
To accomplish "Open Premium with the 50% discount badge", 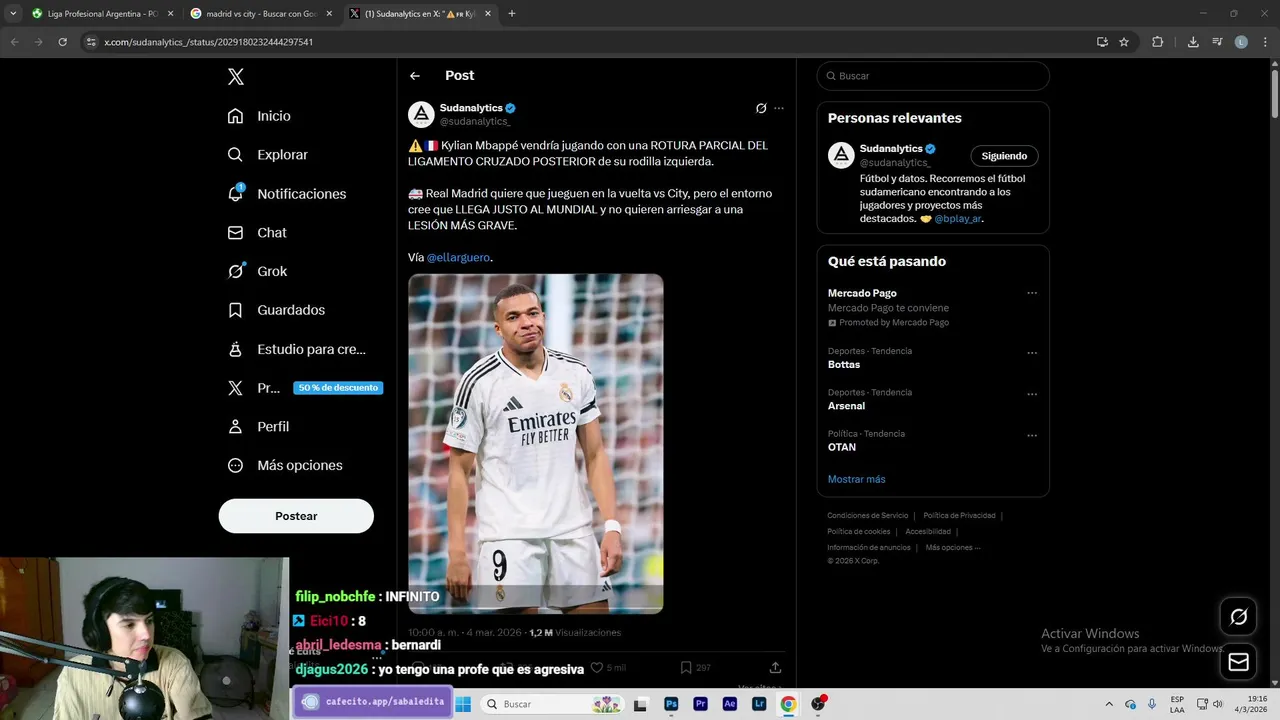I will click(x=305, y=388).
